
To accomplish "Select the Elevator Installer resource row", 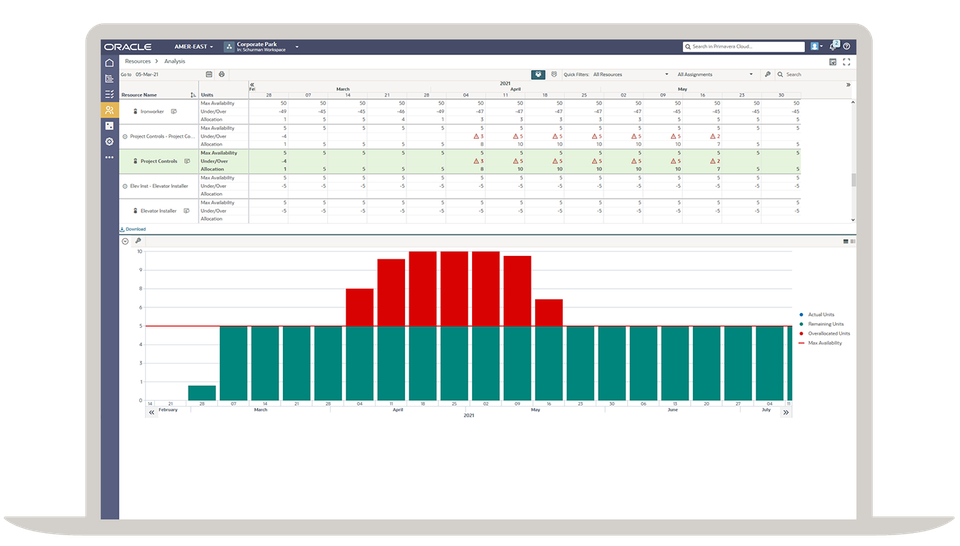I will 460,211.
